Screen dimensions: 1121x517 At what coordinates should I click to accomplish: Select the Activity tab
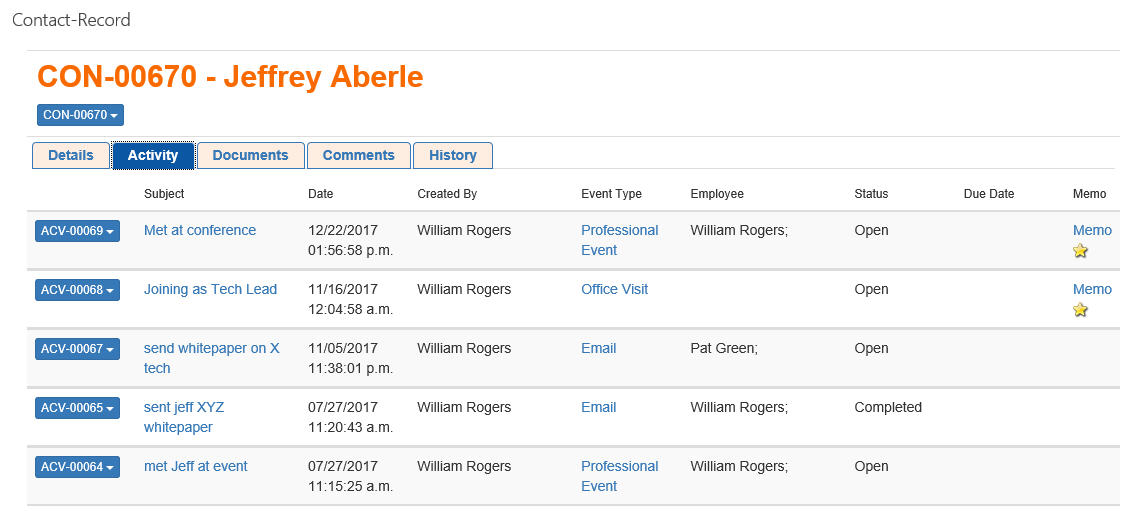click(153, 155)
